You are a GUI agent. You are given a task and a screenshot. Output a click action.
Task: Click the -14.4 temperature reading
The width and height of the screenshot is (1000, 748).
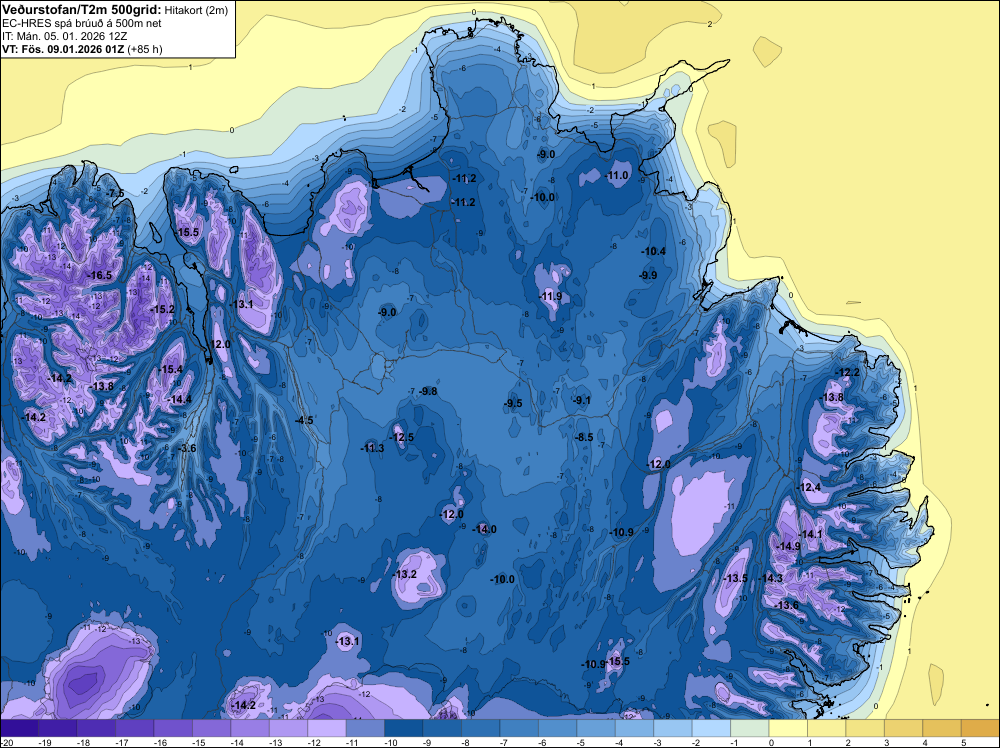click(x=179, y=399)
